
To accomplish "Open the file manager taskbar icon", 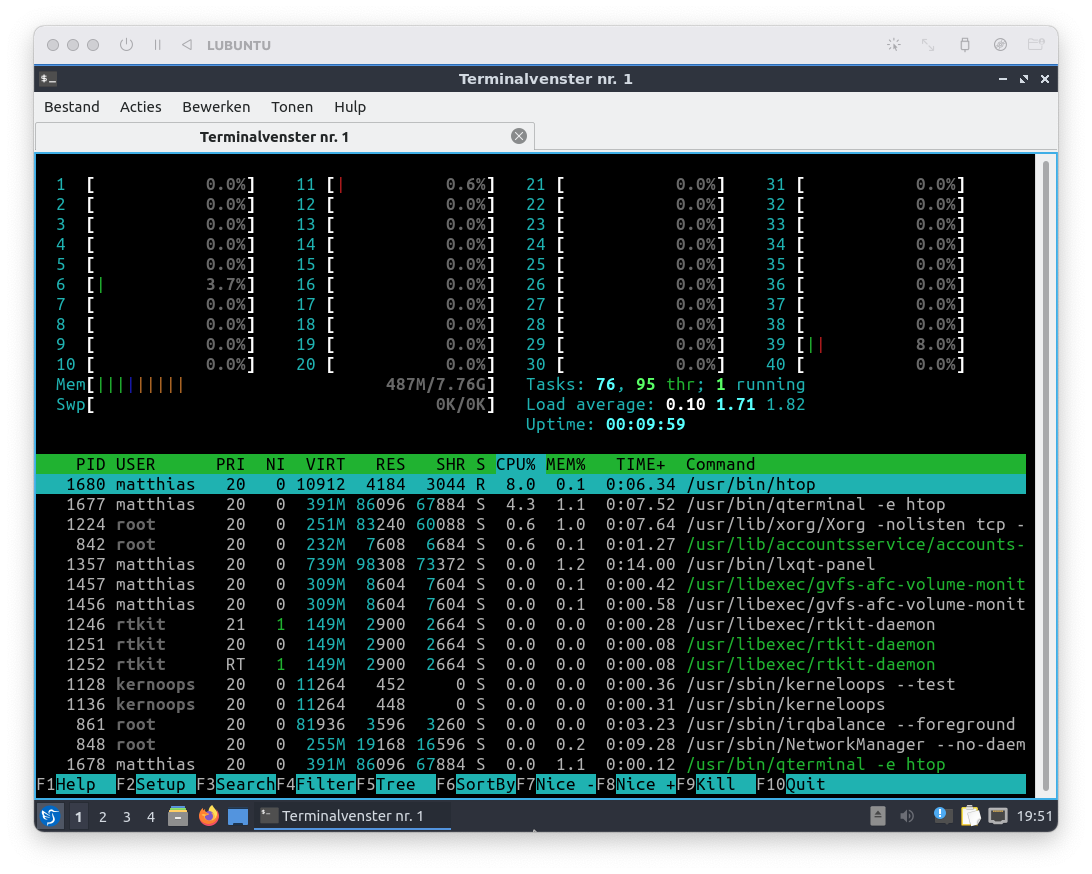I will click(x=178, y=816).
